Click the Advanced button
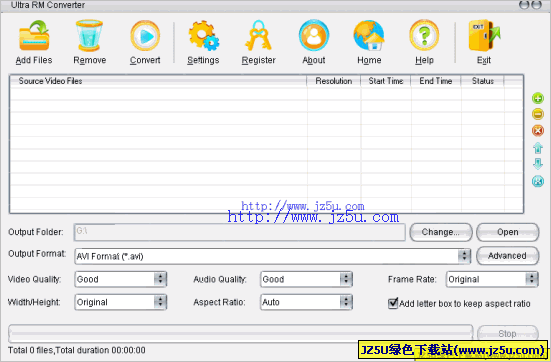Screen dimensions: 551x362 coord(507,256)
